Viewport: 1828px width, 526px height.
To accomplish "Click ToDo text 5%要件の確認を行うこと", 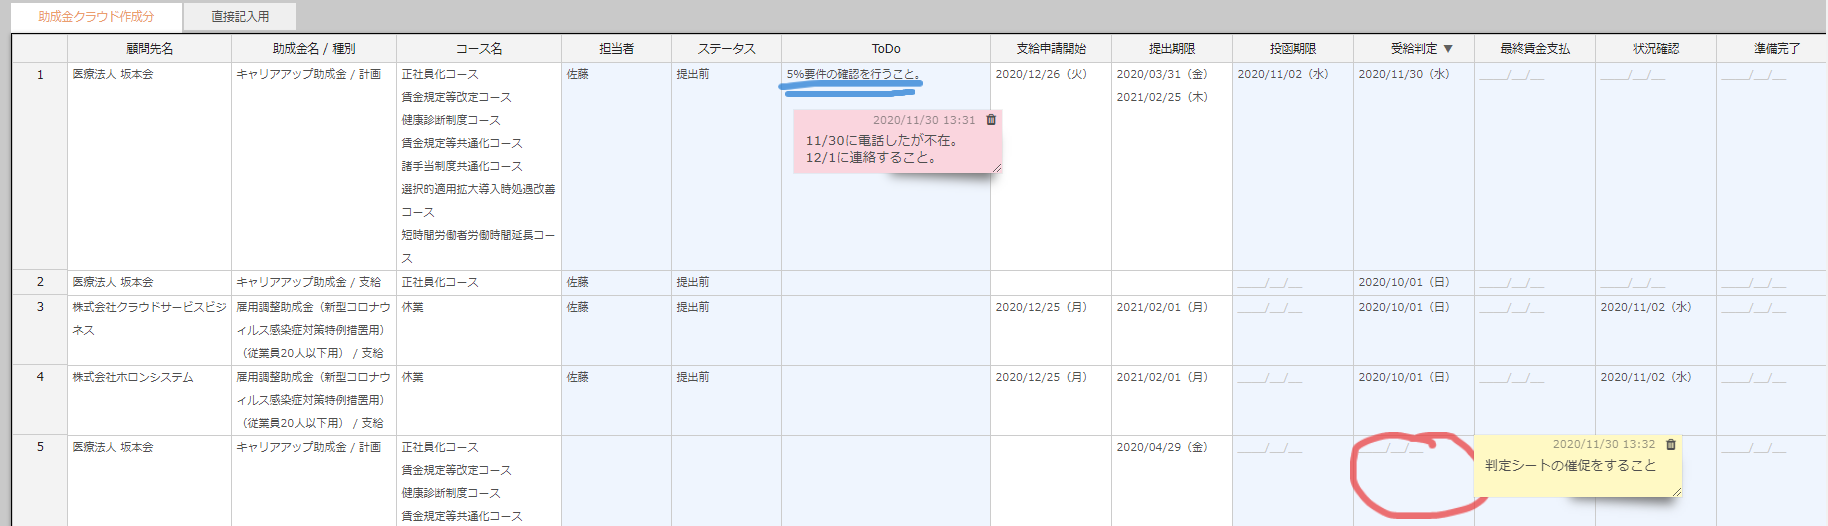I will [x=852, y=74].
